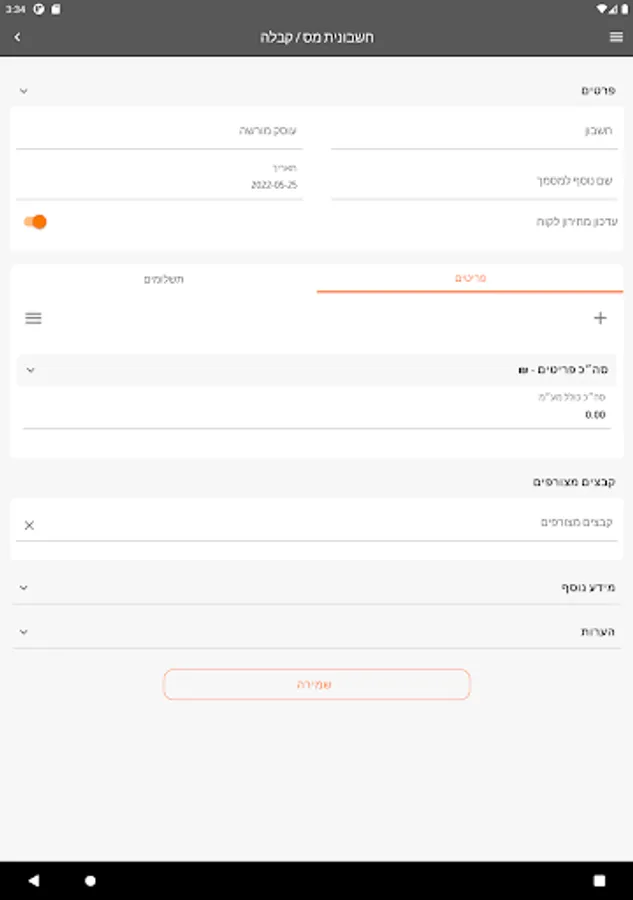Go back using the header back arrow
Image resolution: width=633 pixels, height=900 pixels.
(x=17, y=37)
